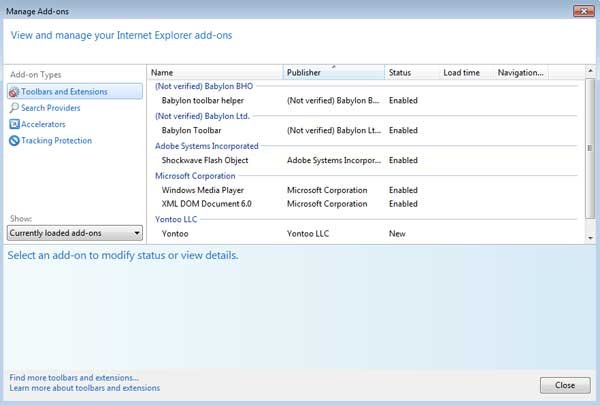Image resolution: width=600 pixels, height=405 pixels.
Task: Select the Yontoo add-on row
Action: click(x=365, y=234)
